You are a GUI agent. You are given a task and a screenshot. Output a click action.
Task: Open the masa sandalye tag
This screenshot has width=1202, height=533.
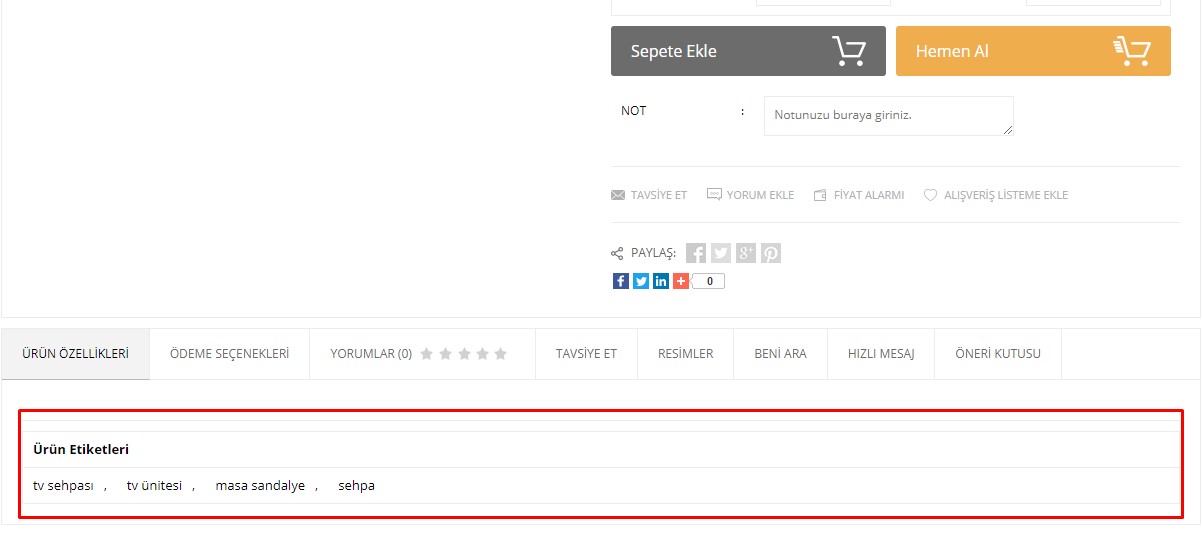260,485
